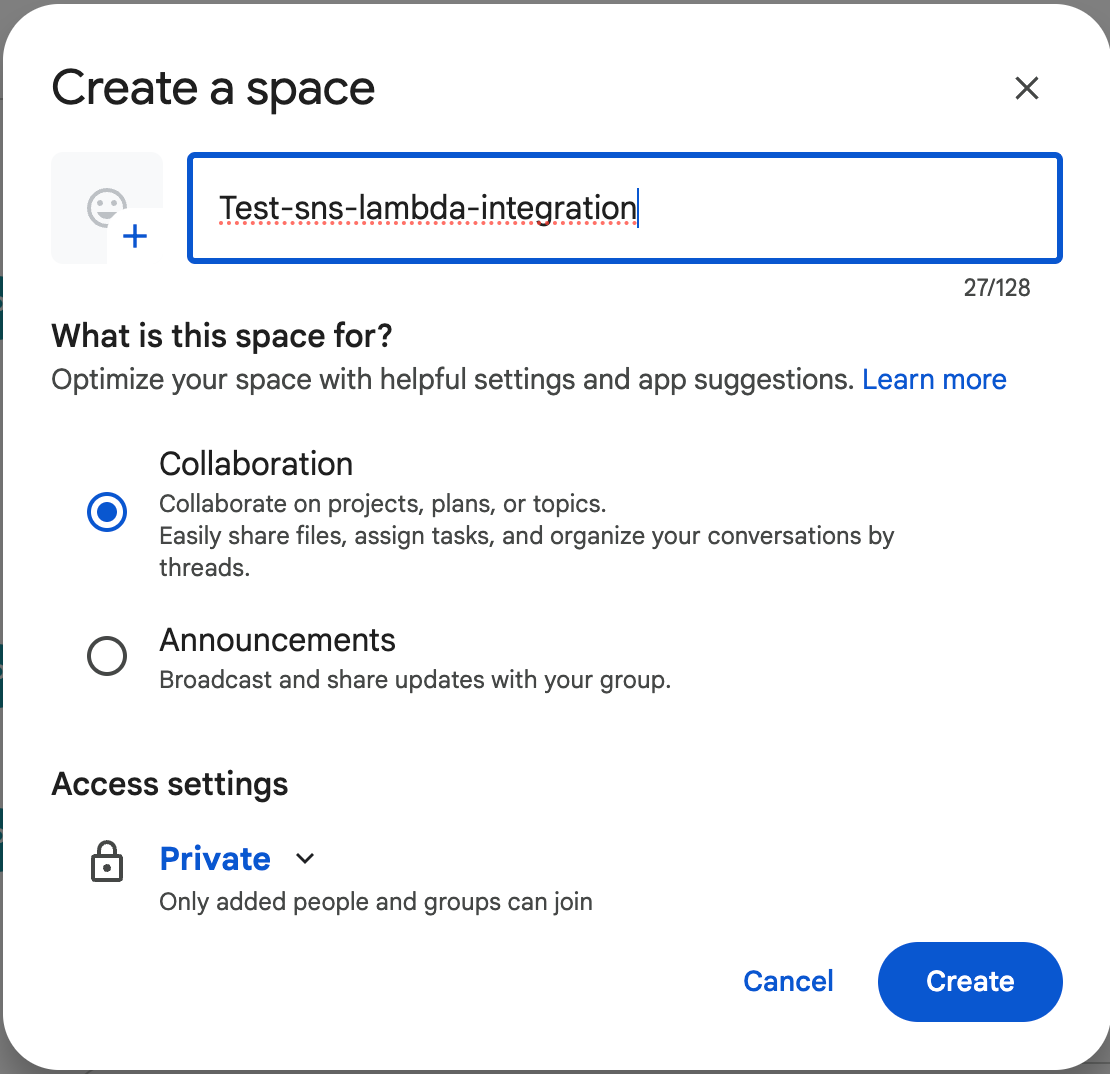The height and width of the screenshot is (1074, 1110).
Task: Open the Private access dropdown
Action: [x=236, y=859]
